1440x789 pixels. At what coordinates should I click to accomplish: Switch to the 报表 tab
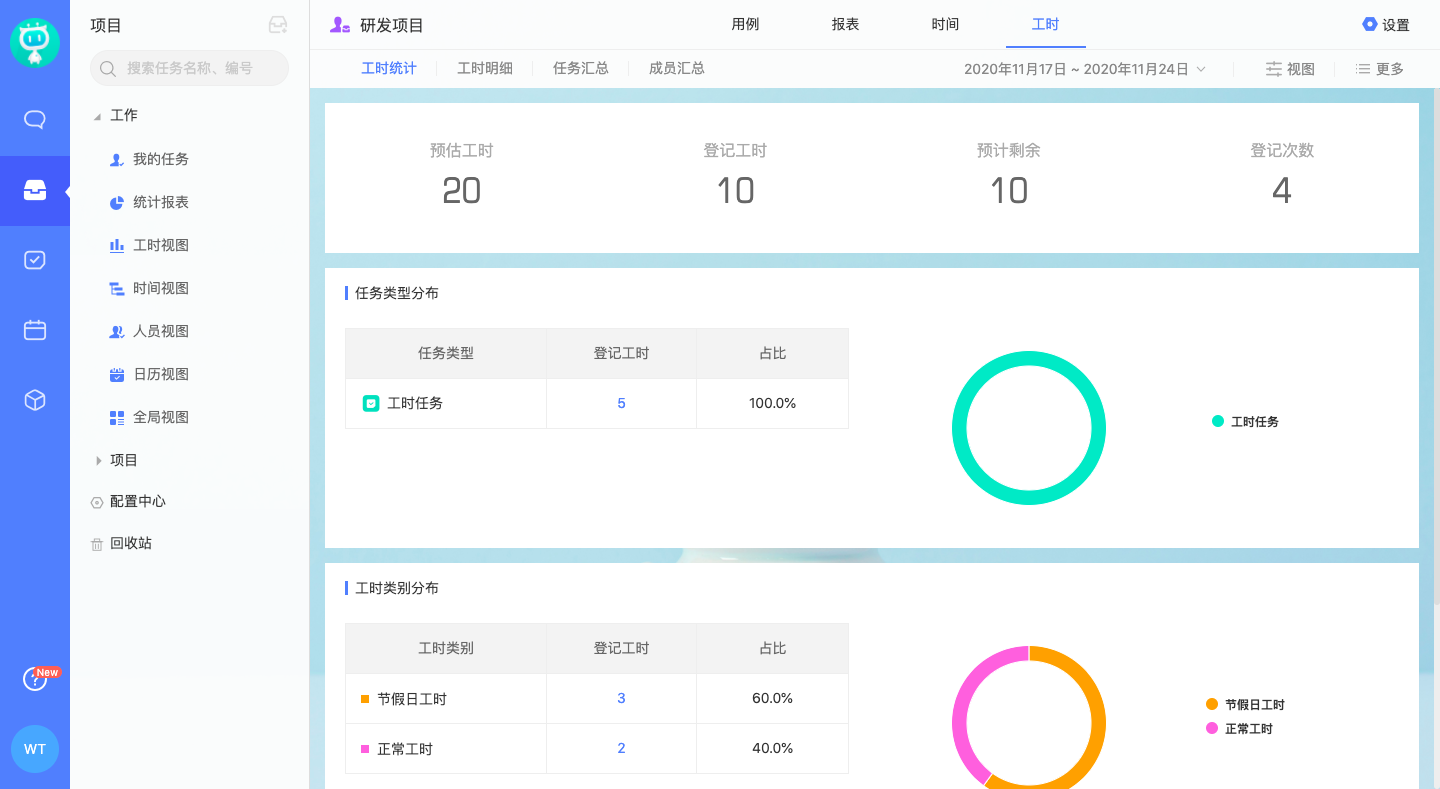pos(845,24)
